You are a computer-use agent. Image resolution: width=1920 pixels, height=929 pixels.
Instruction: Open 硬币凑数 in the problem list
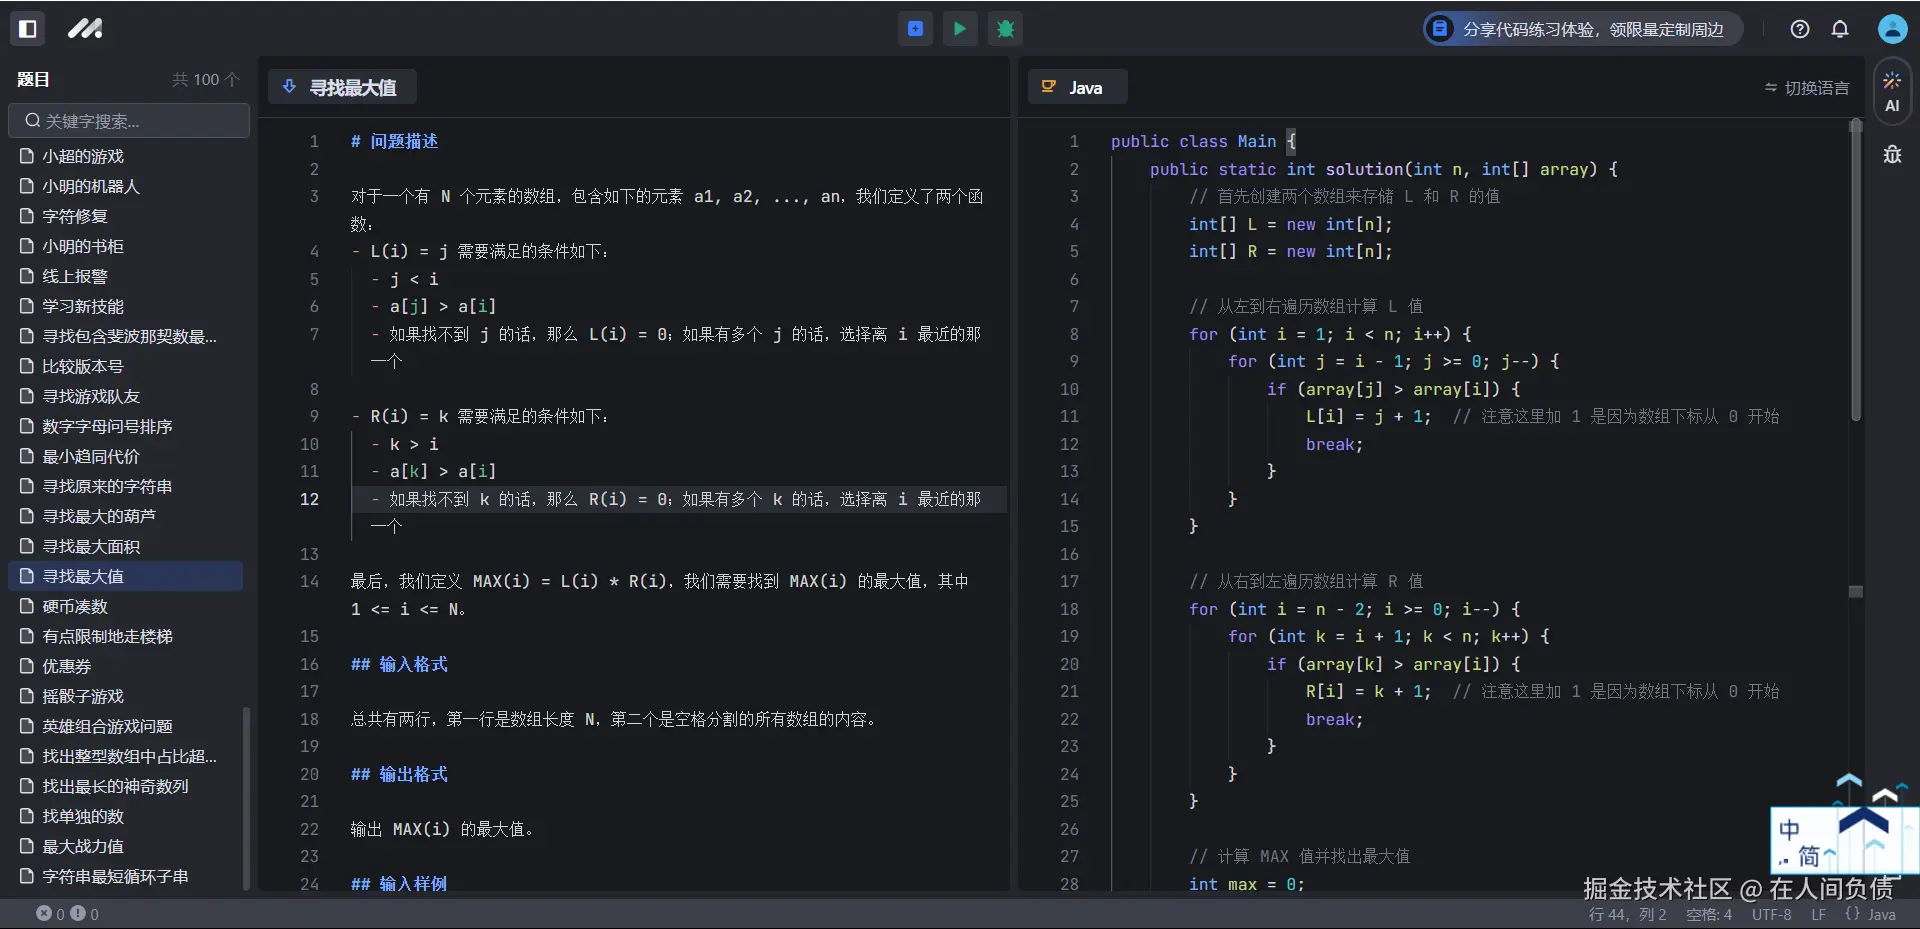[75, 606]
